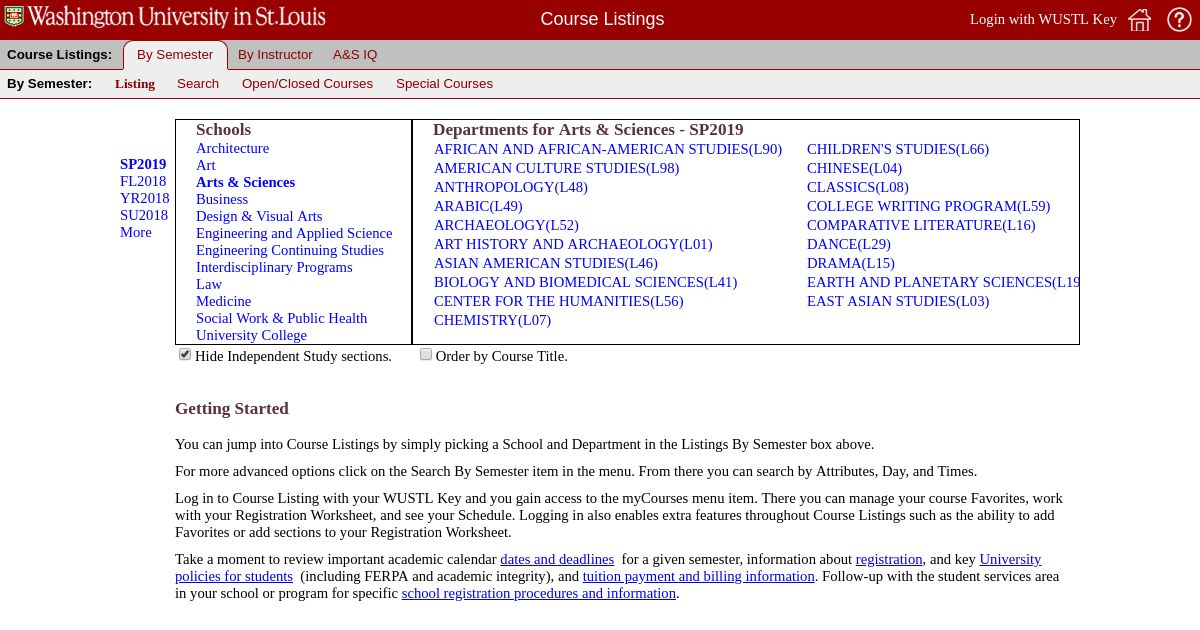The image size is (1200, 630).
Task: Open Earth and Planetary Sciences department
Action: click(x=943, y=282)
